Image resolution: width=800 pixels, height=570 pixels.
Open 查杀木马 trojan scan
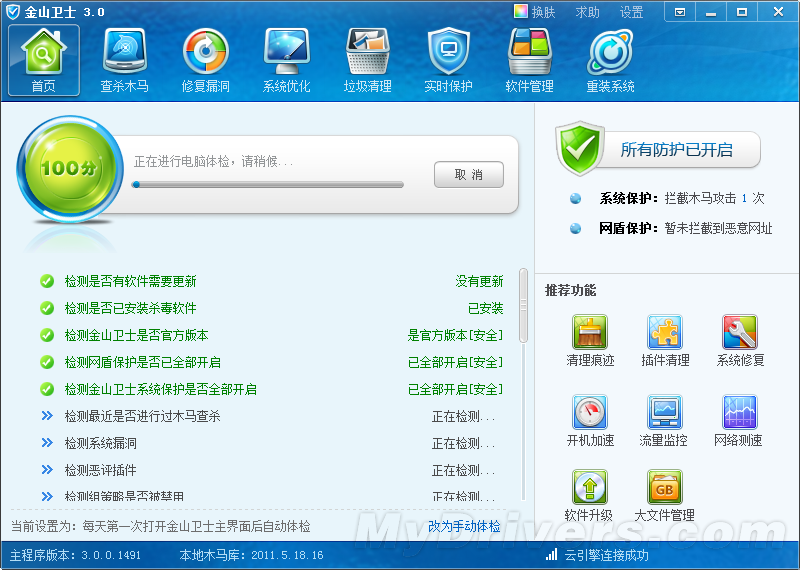coord(124,60)
